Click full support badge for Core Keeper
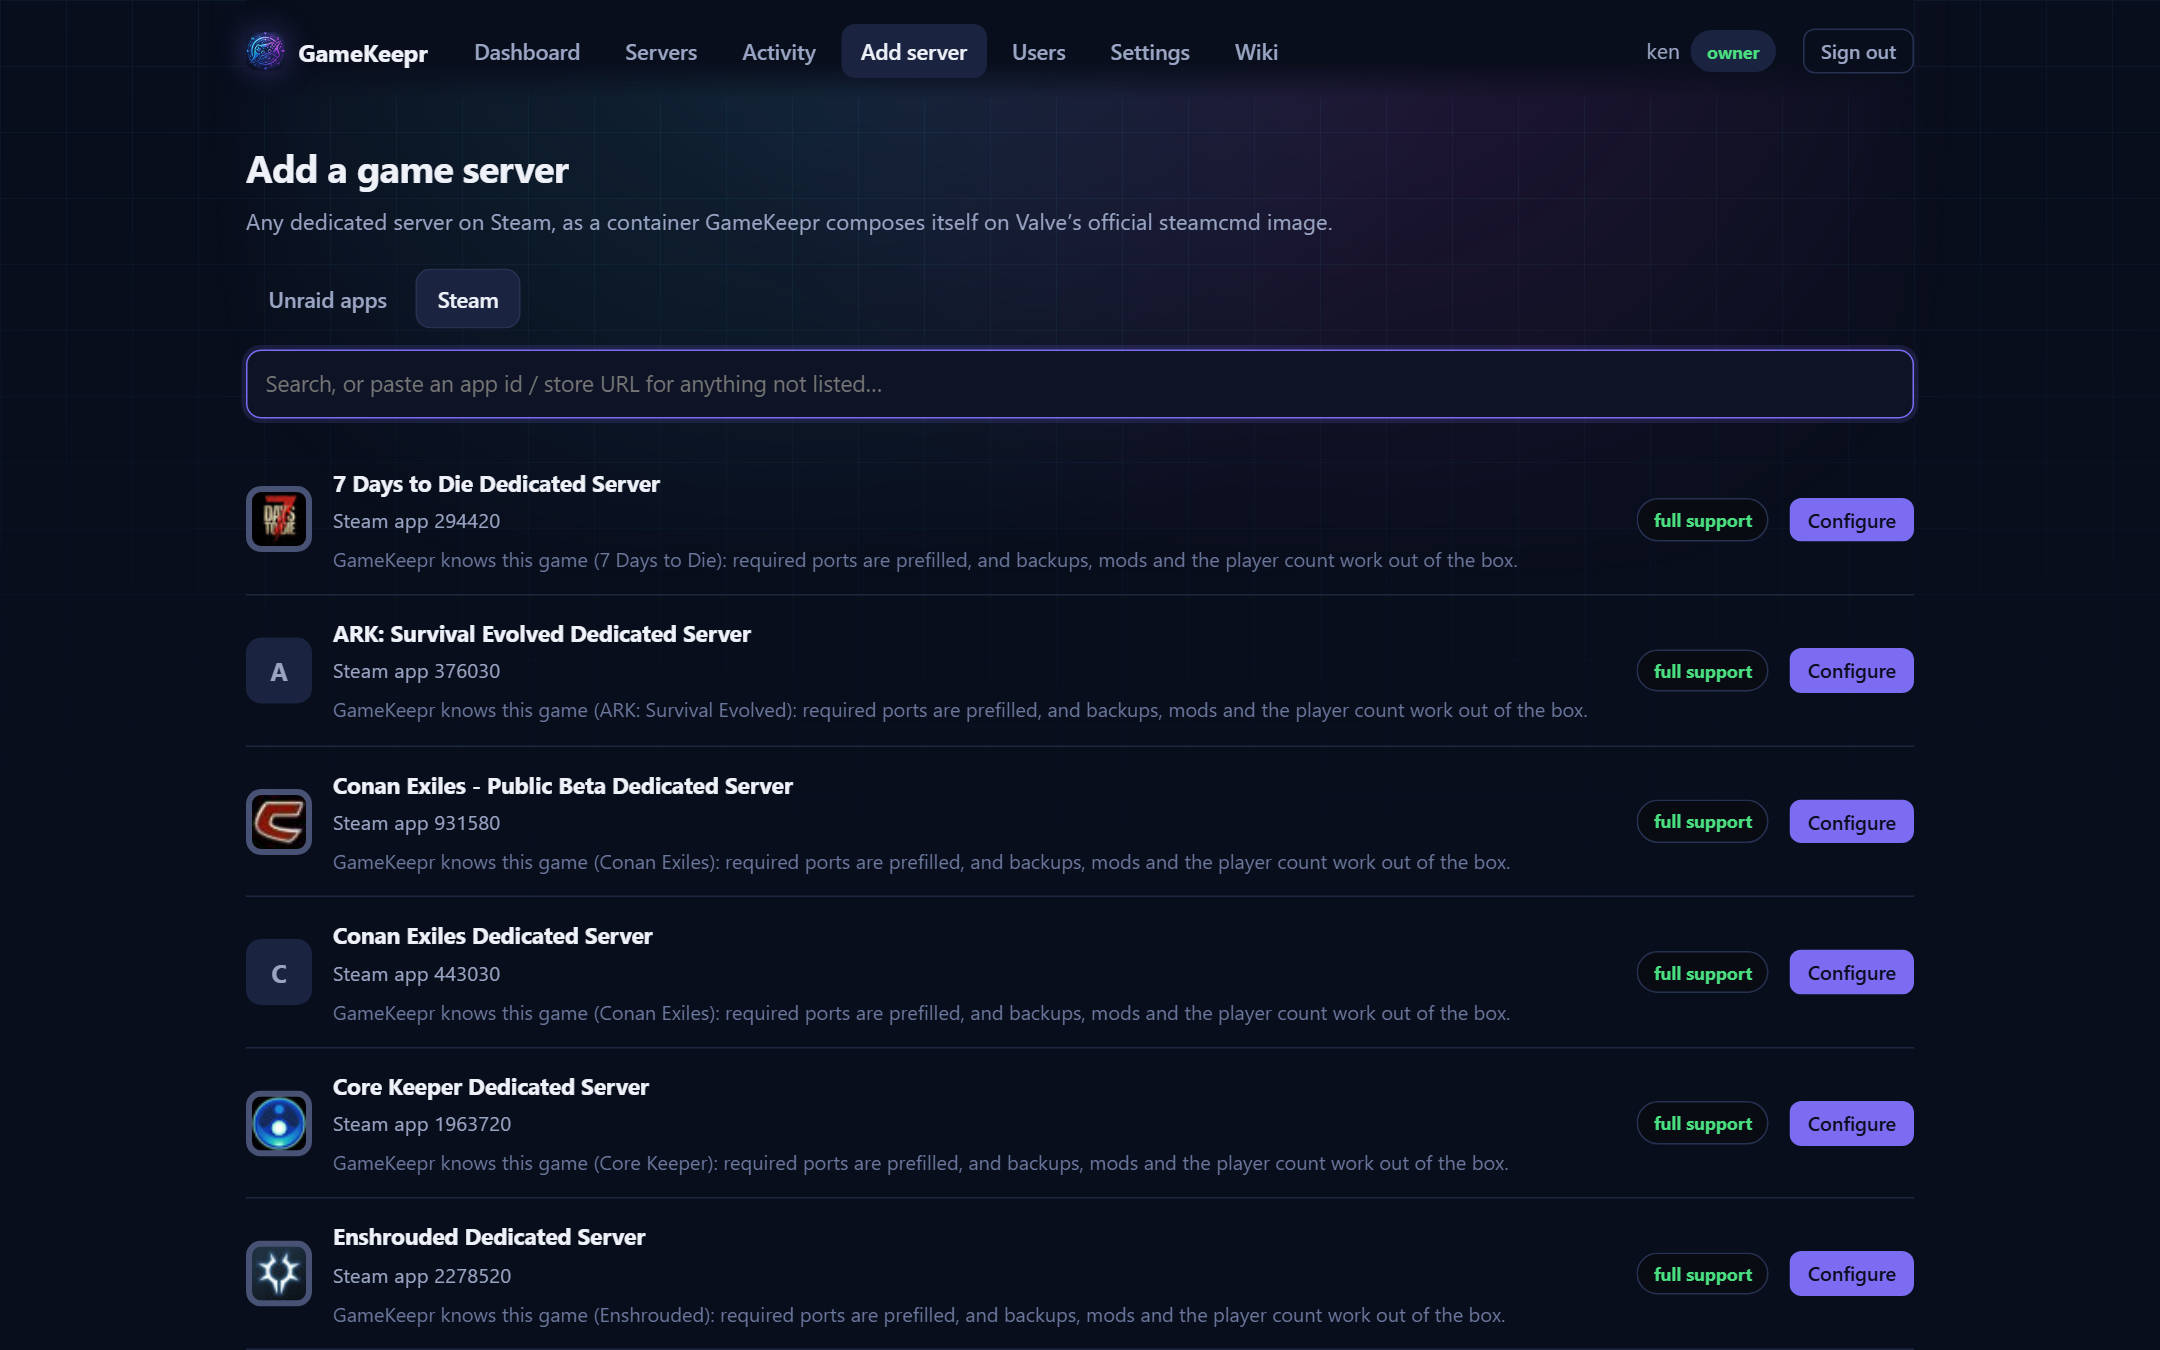Viewport: 2160px width, 1350px height. click(x=1702, y=1124)
